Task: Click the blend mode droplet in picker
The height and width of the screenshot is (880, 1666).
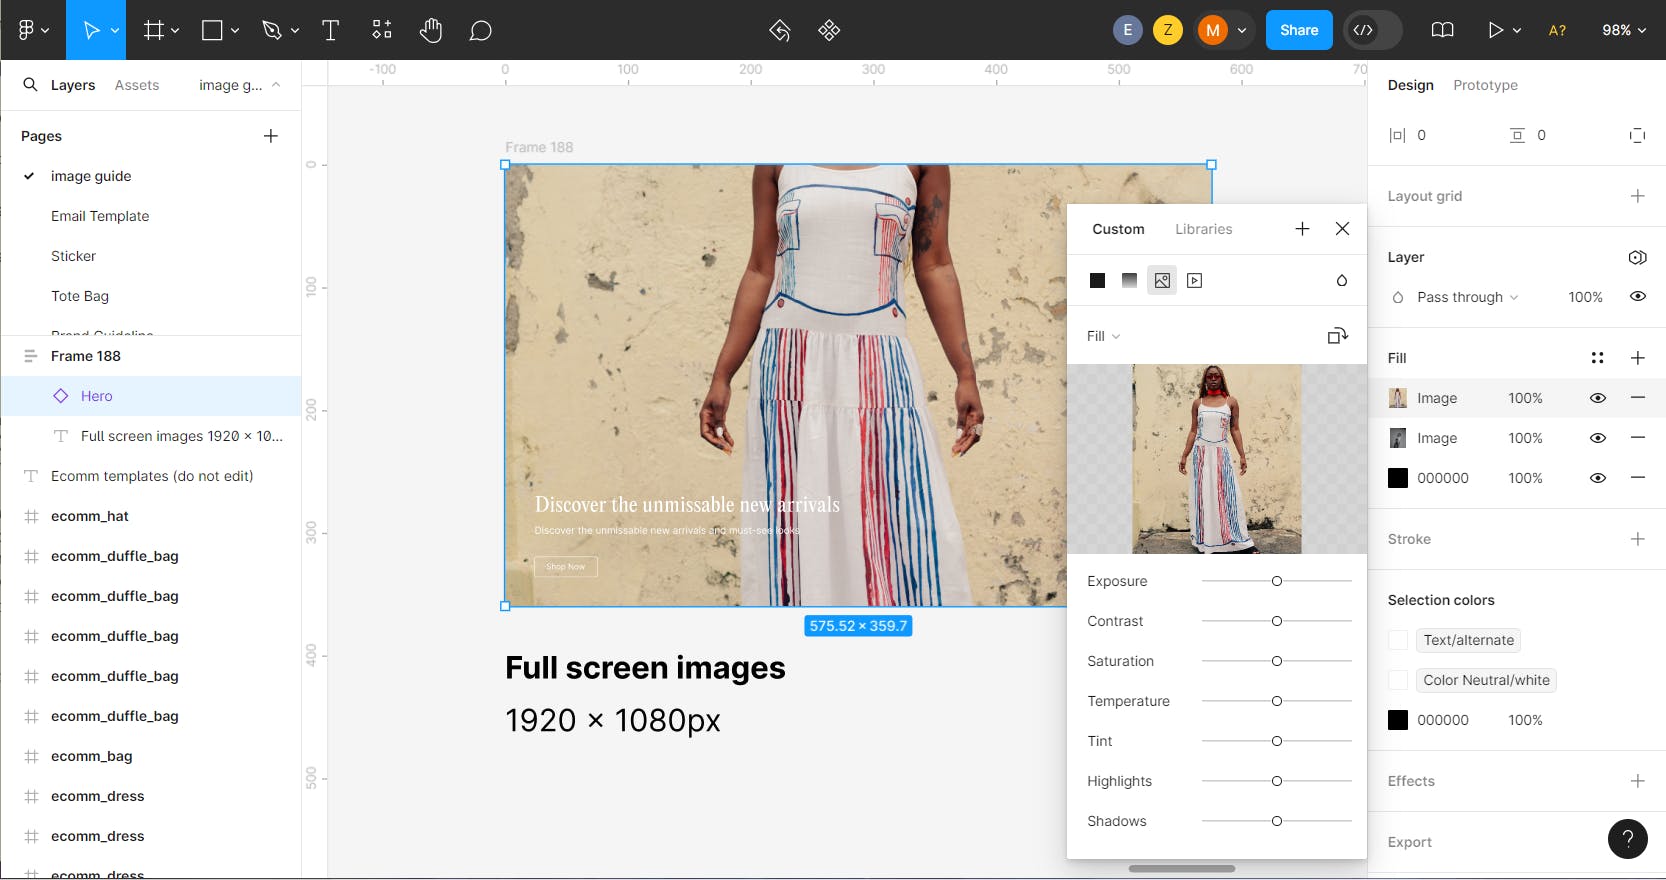Action: pos(1342,281)
